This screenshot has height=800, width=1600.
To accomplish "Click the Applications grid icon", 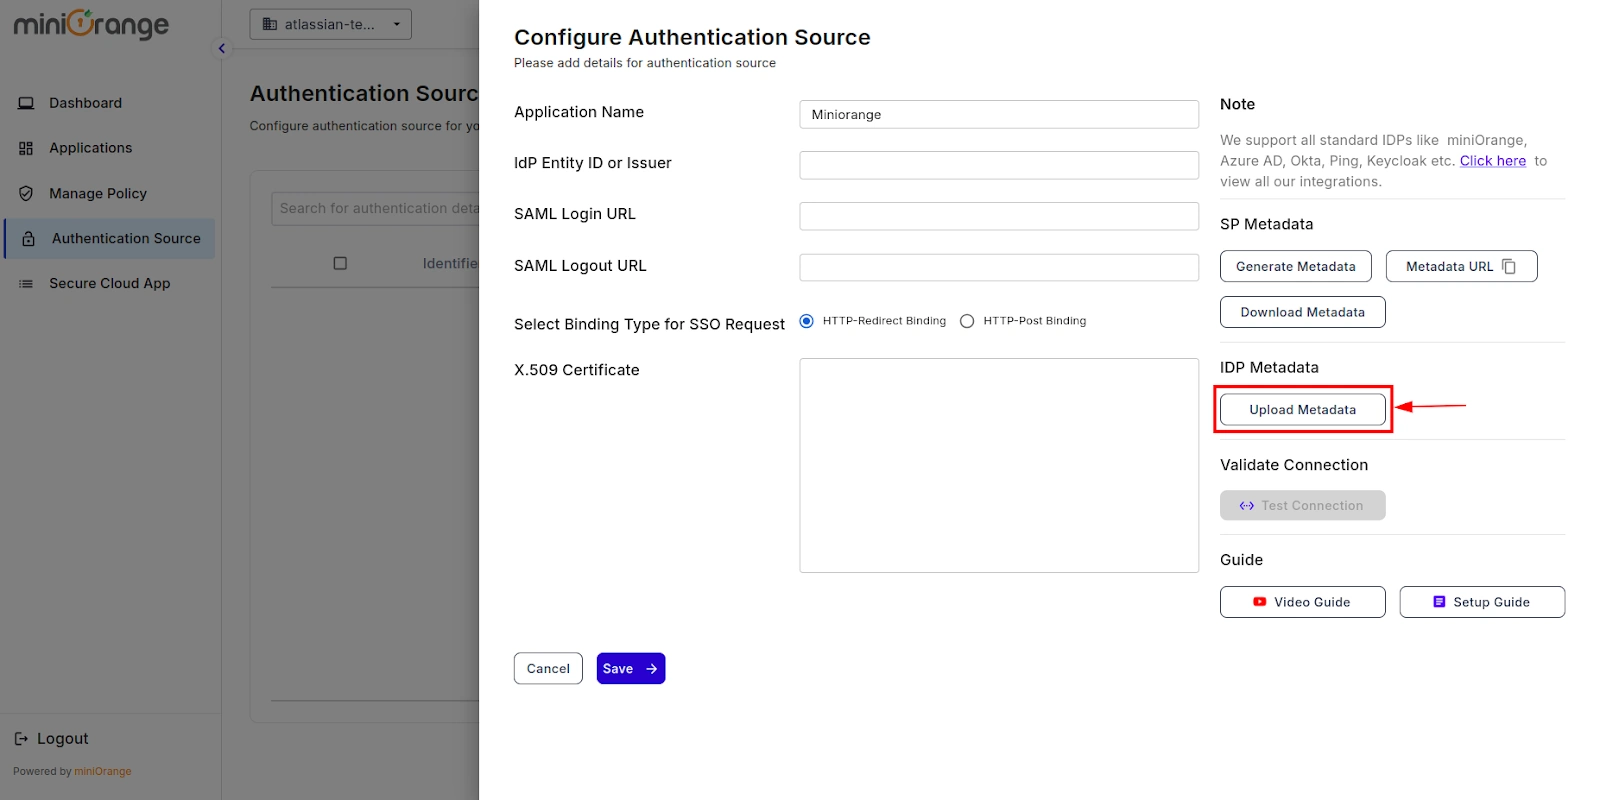I will pyautogui.click(x=26, y=148).
